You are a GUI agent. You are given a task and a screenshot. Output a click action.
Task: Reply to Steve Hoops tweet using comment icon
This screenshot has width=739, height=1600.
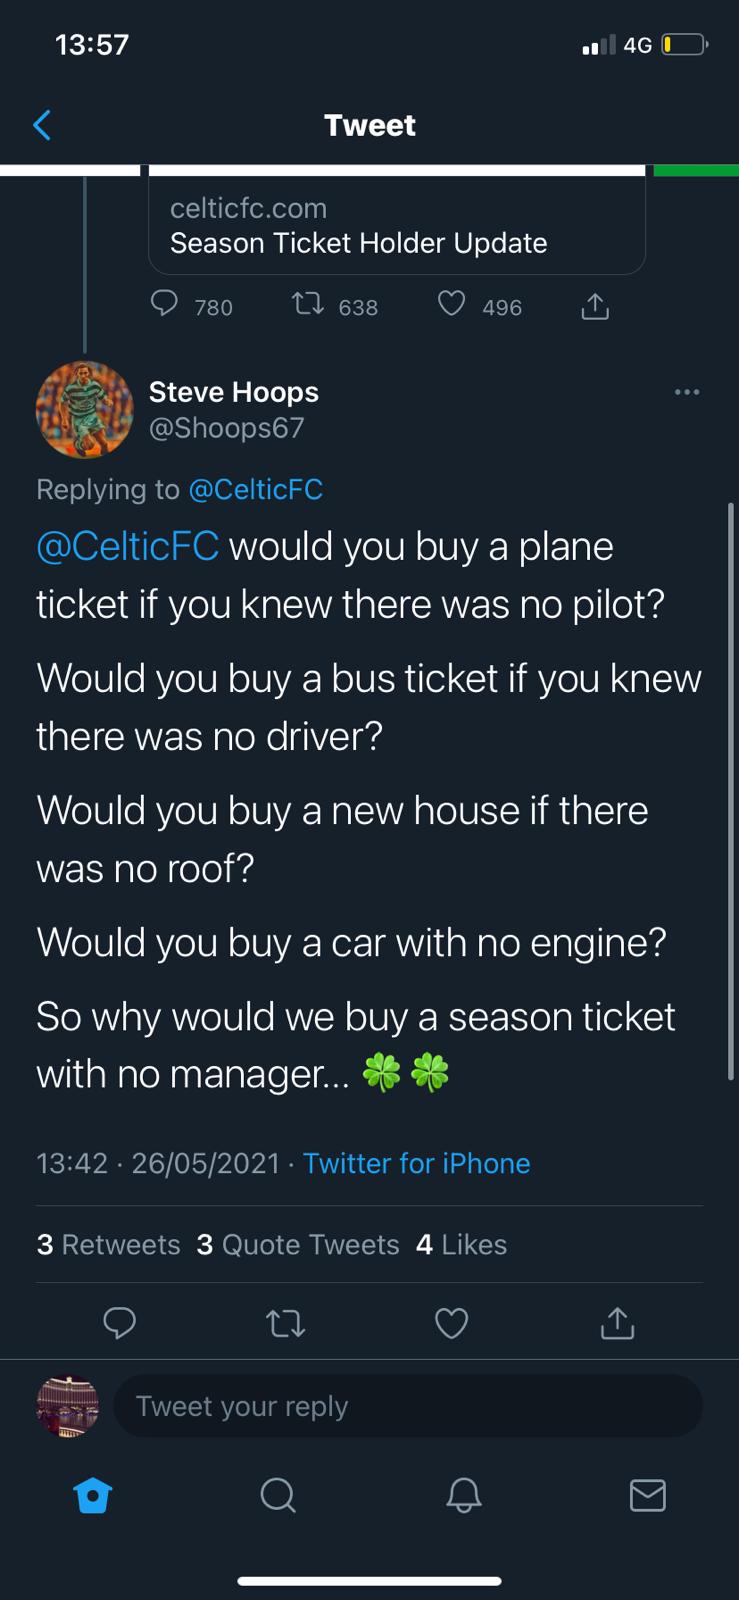click(x=120, y=1323)
